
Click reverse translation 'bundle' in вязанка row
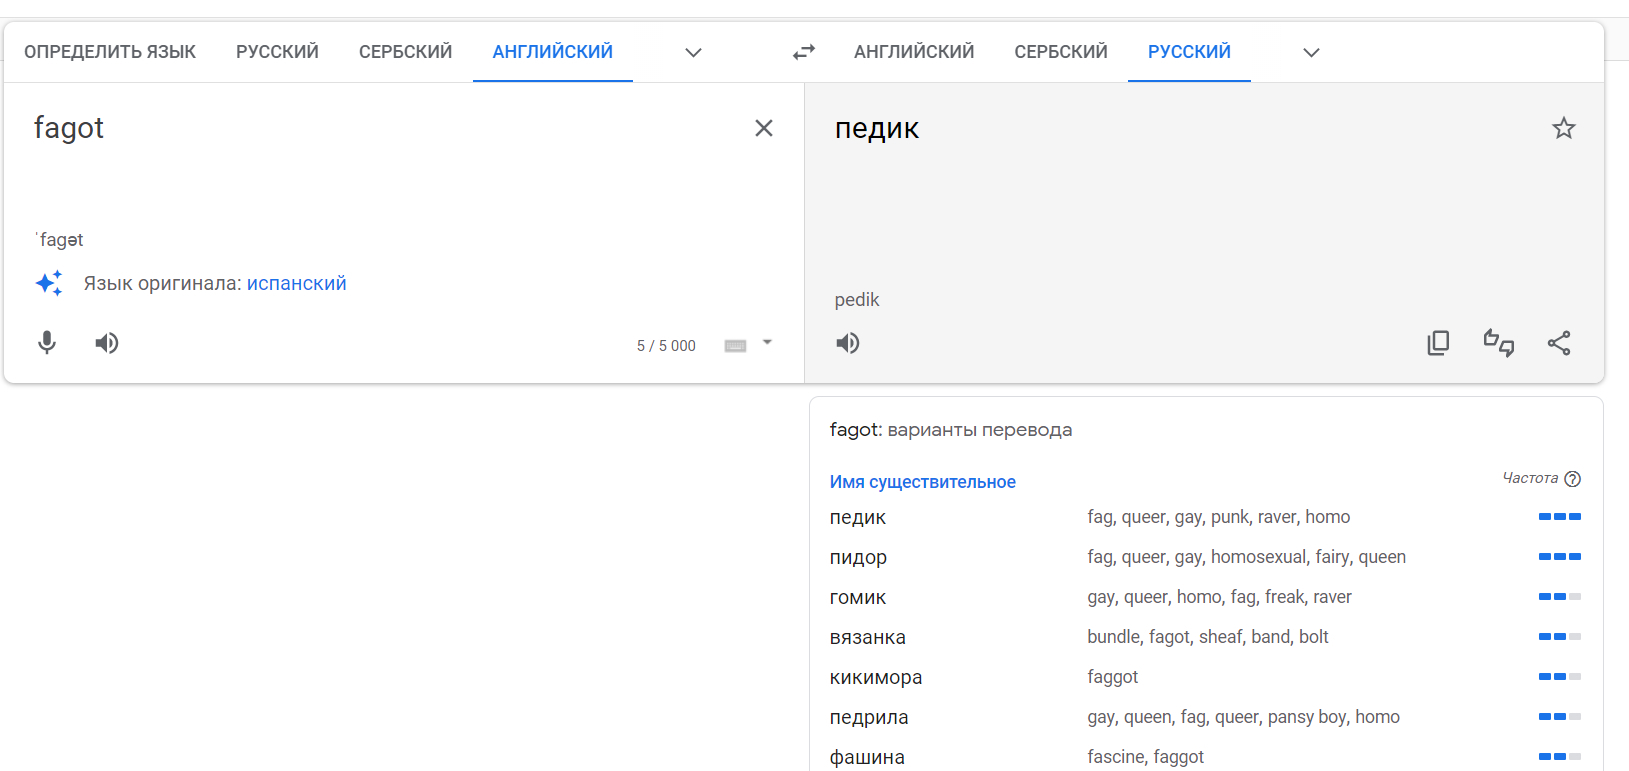pos(1114,637)
